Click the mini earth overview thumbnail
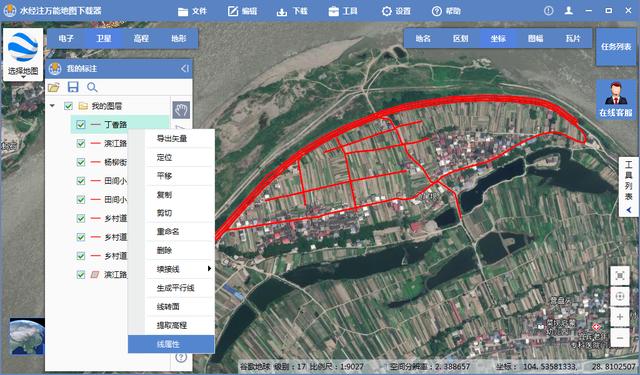The image size is (640, 375). [x=27, y=337]
